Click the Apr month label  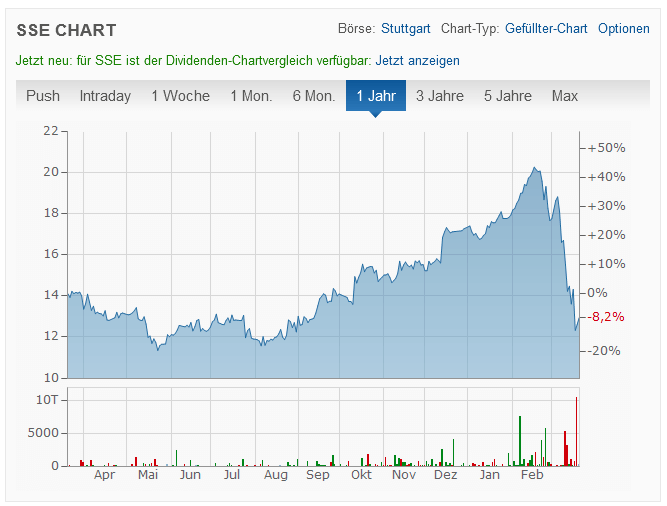click(x=104, y=475)
